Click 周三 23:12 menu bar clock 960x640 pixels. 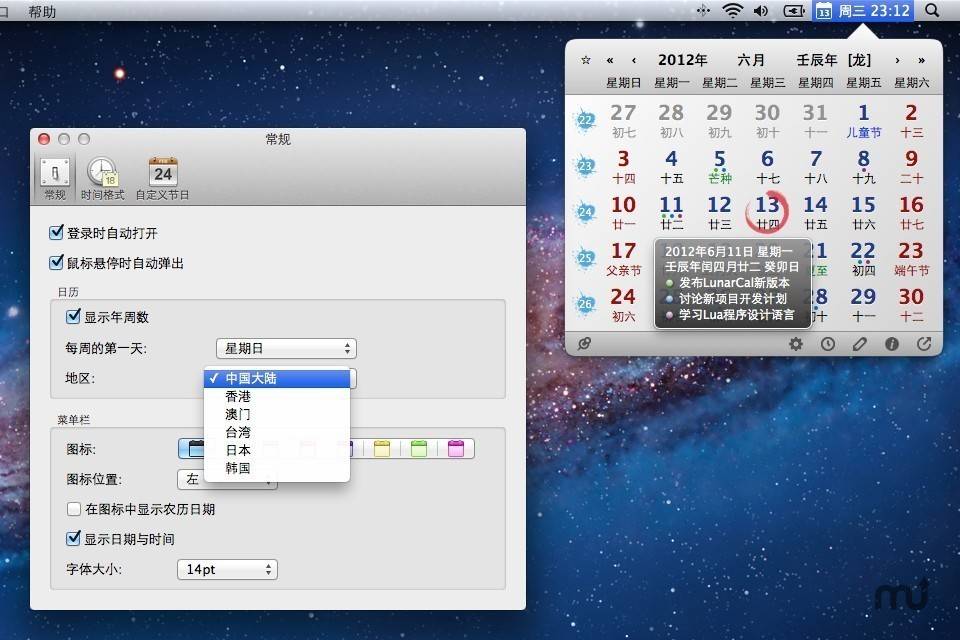tap(874, 10)
